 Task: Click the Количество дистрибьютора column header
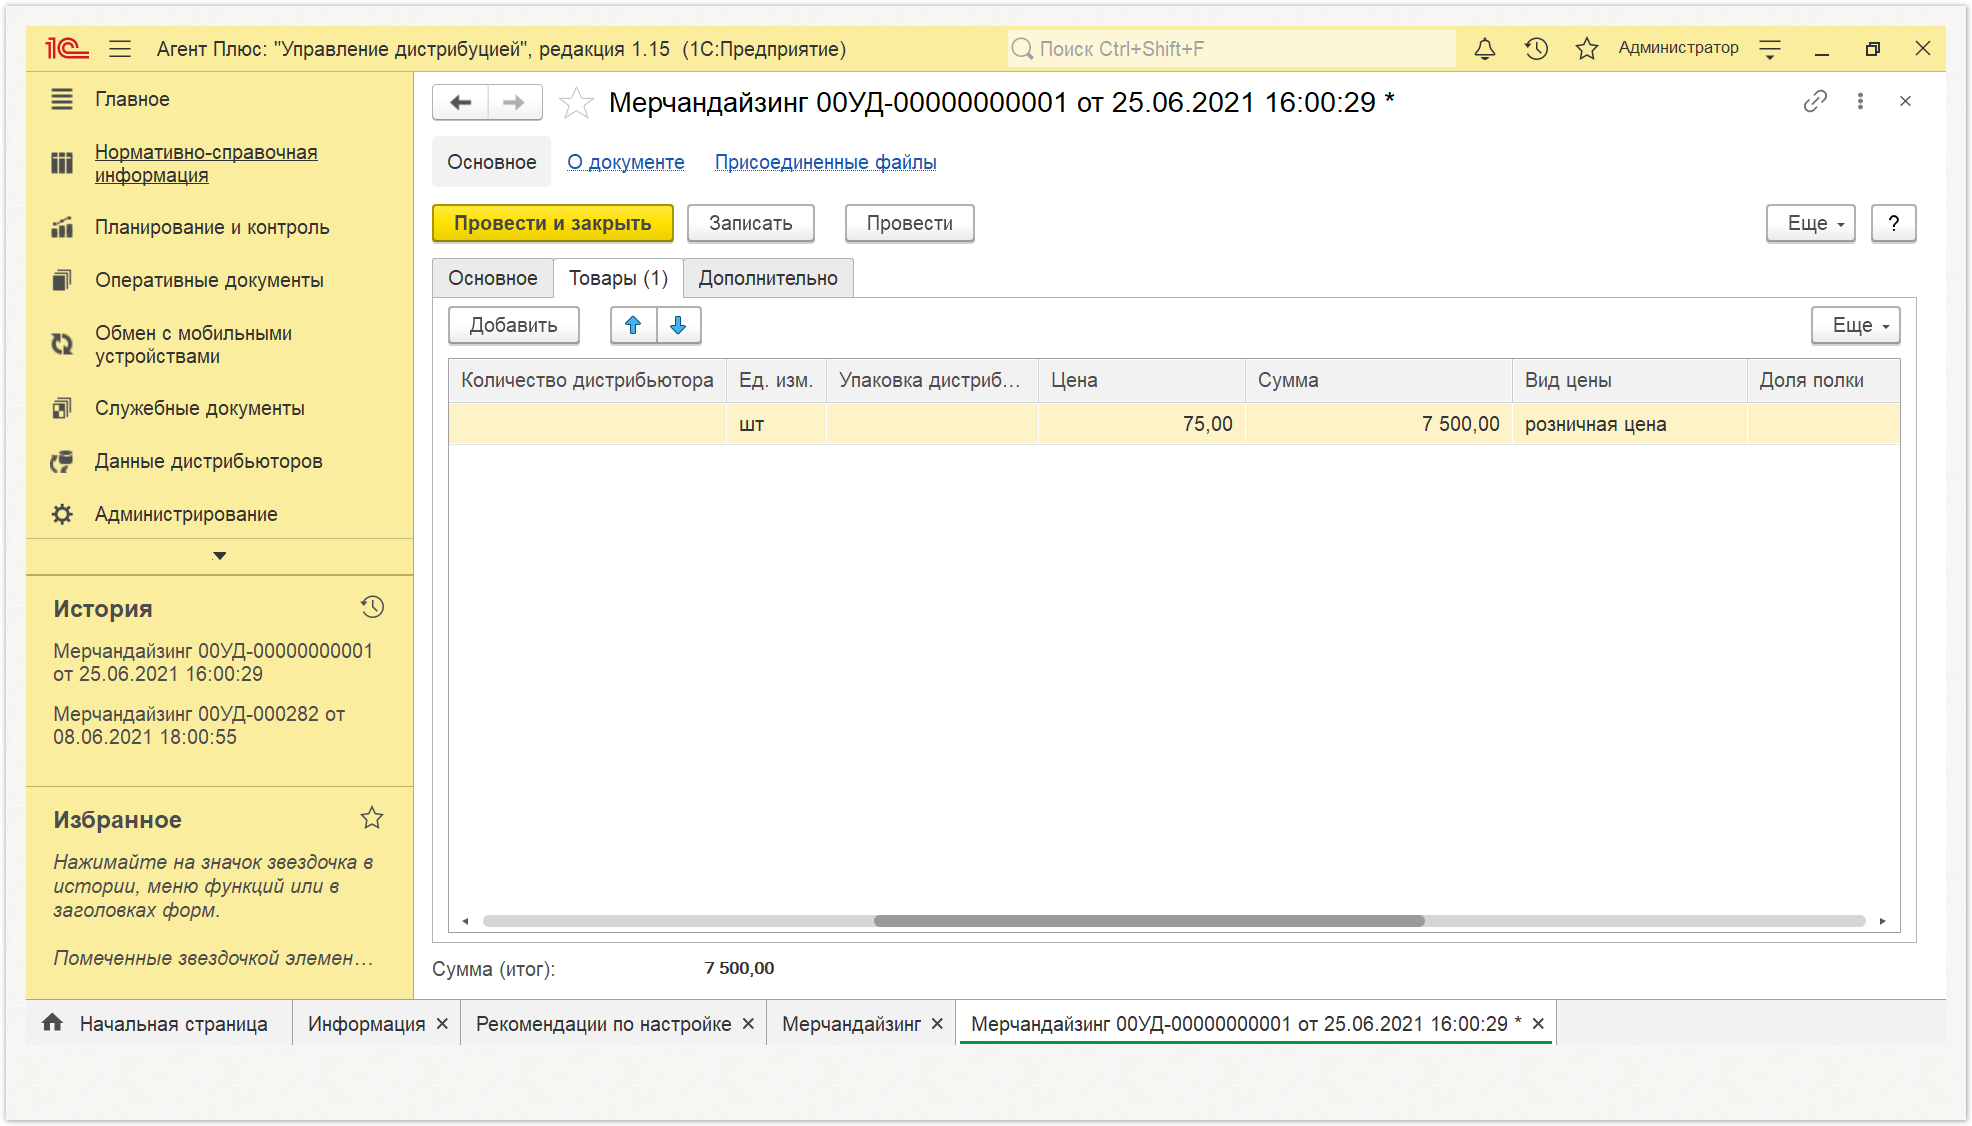click(x=587, y=380)
